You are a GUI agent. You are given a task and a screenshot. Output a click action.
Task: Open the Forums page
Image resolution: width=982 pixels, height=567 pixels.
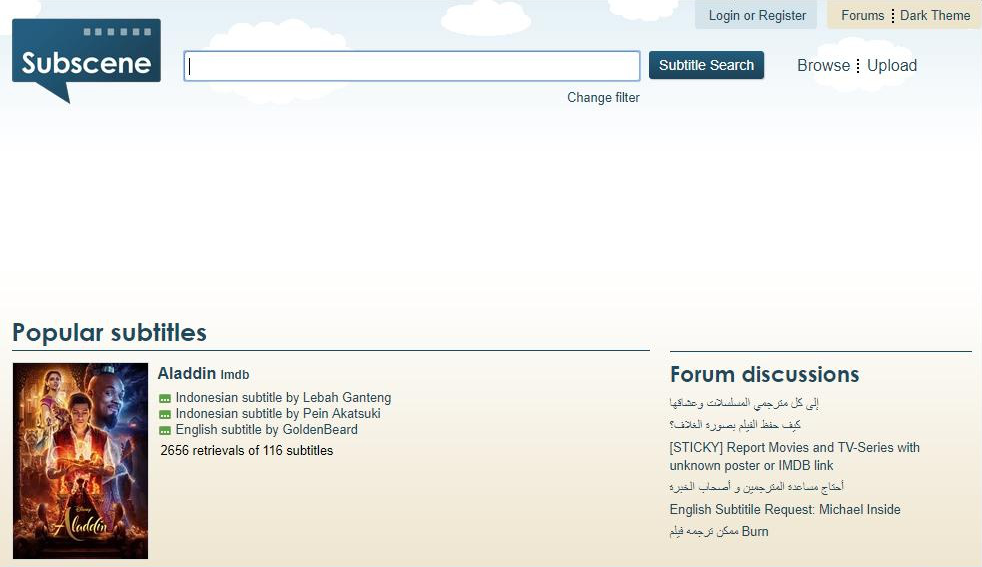[x=862, y=16]
